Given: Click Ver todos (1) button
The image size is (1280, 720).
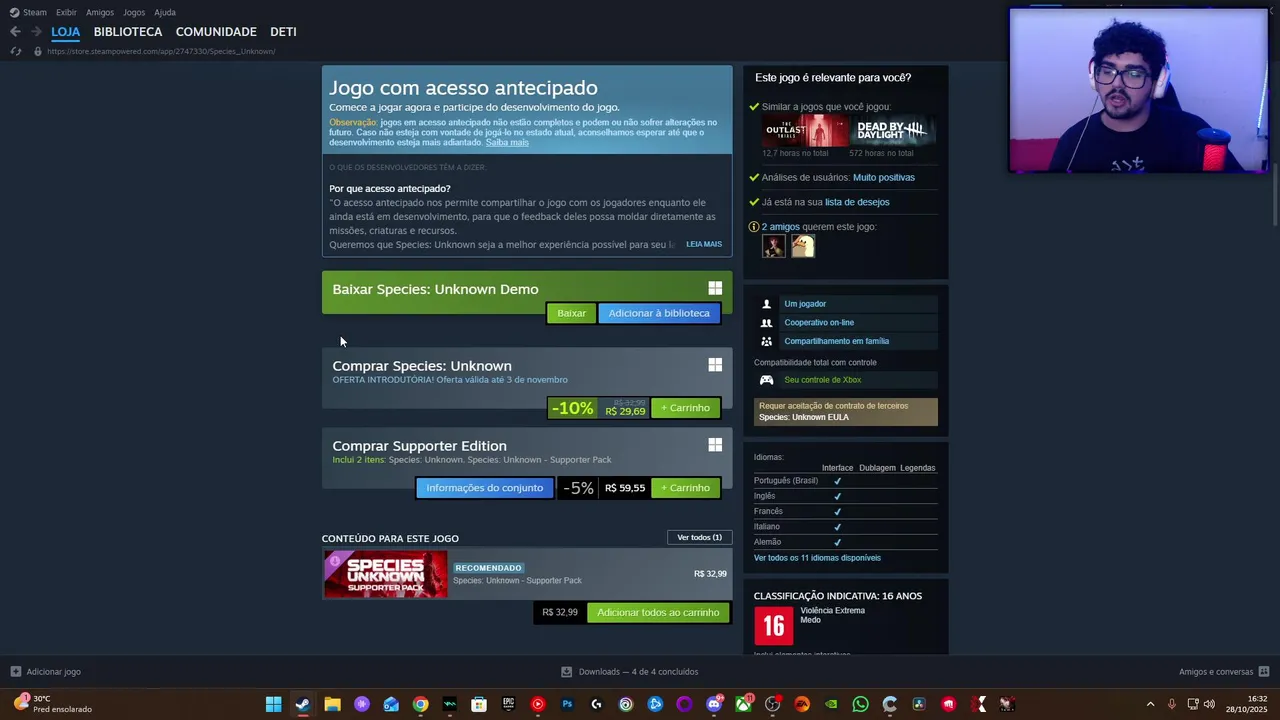Looking at the screenshot, I should click(x=699, y=538).
